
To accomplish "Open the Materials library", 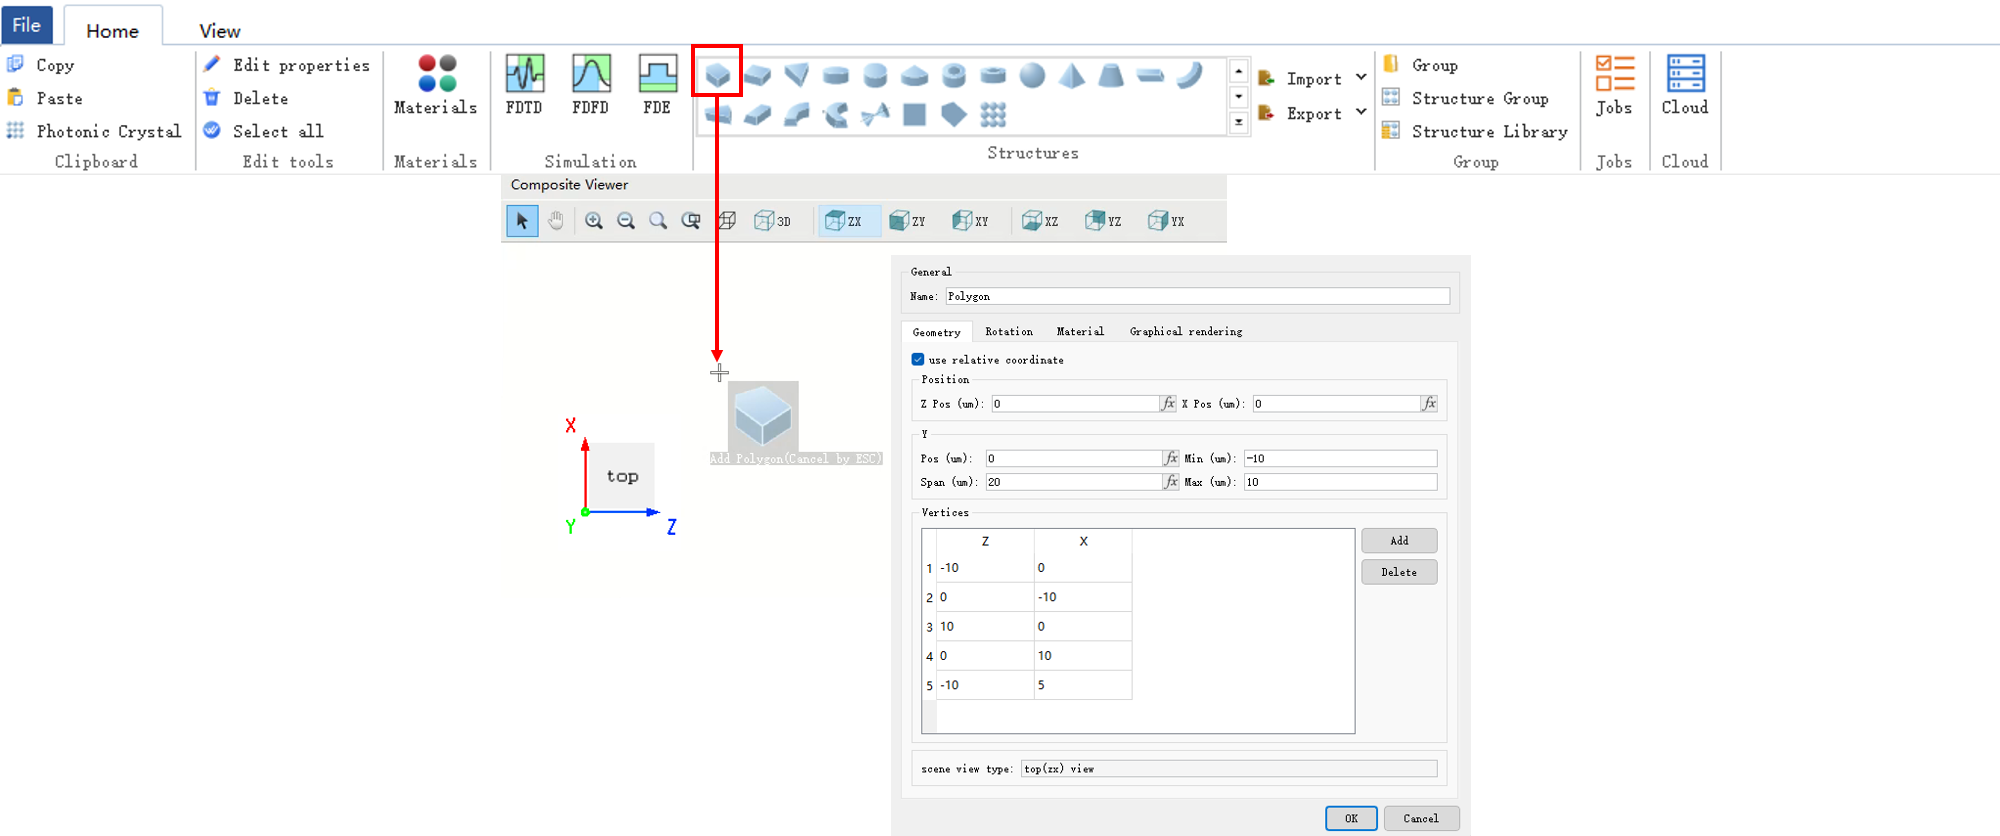I will (435, 84).
